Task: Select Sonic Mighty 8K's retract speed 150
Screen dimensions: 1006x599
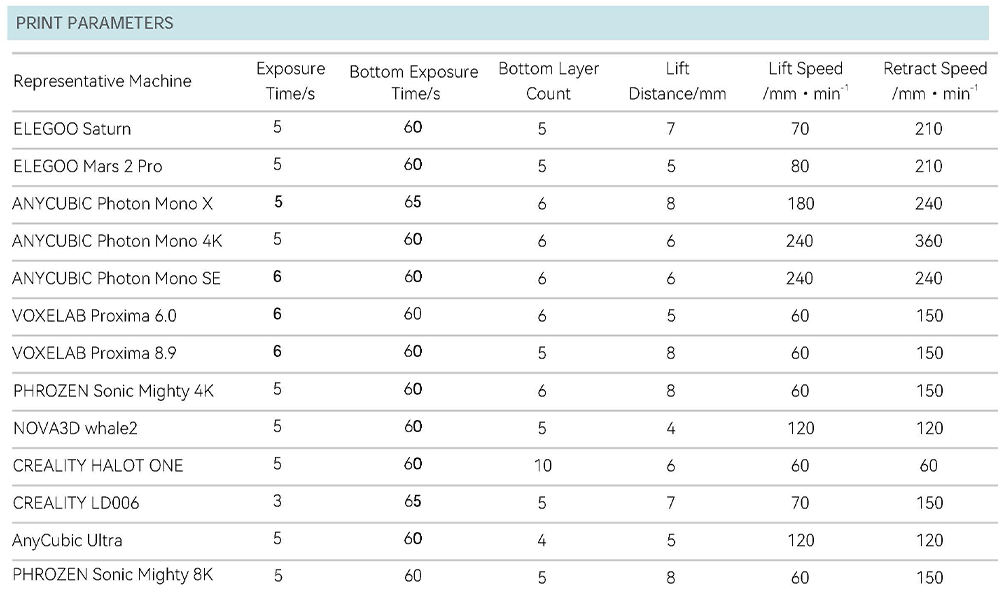Action: pyautogui.click(x=930, y=577)
